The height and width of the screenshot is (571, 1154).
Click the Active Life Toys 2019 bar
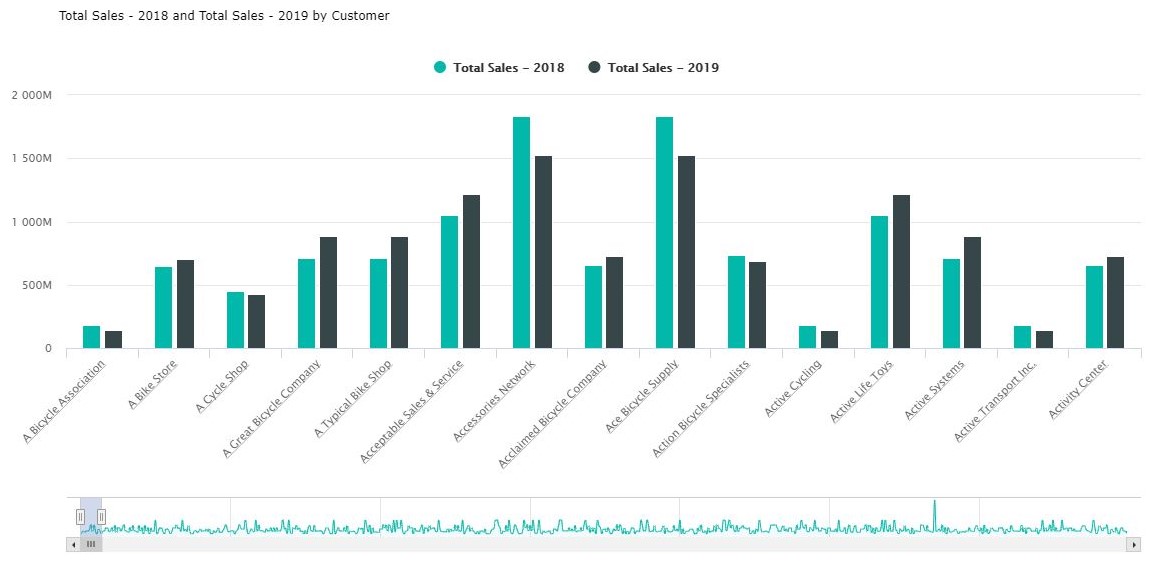(x=901, y=272)
